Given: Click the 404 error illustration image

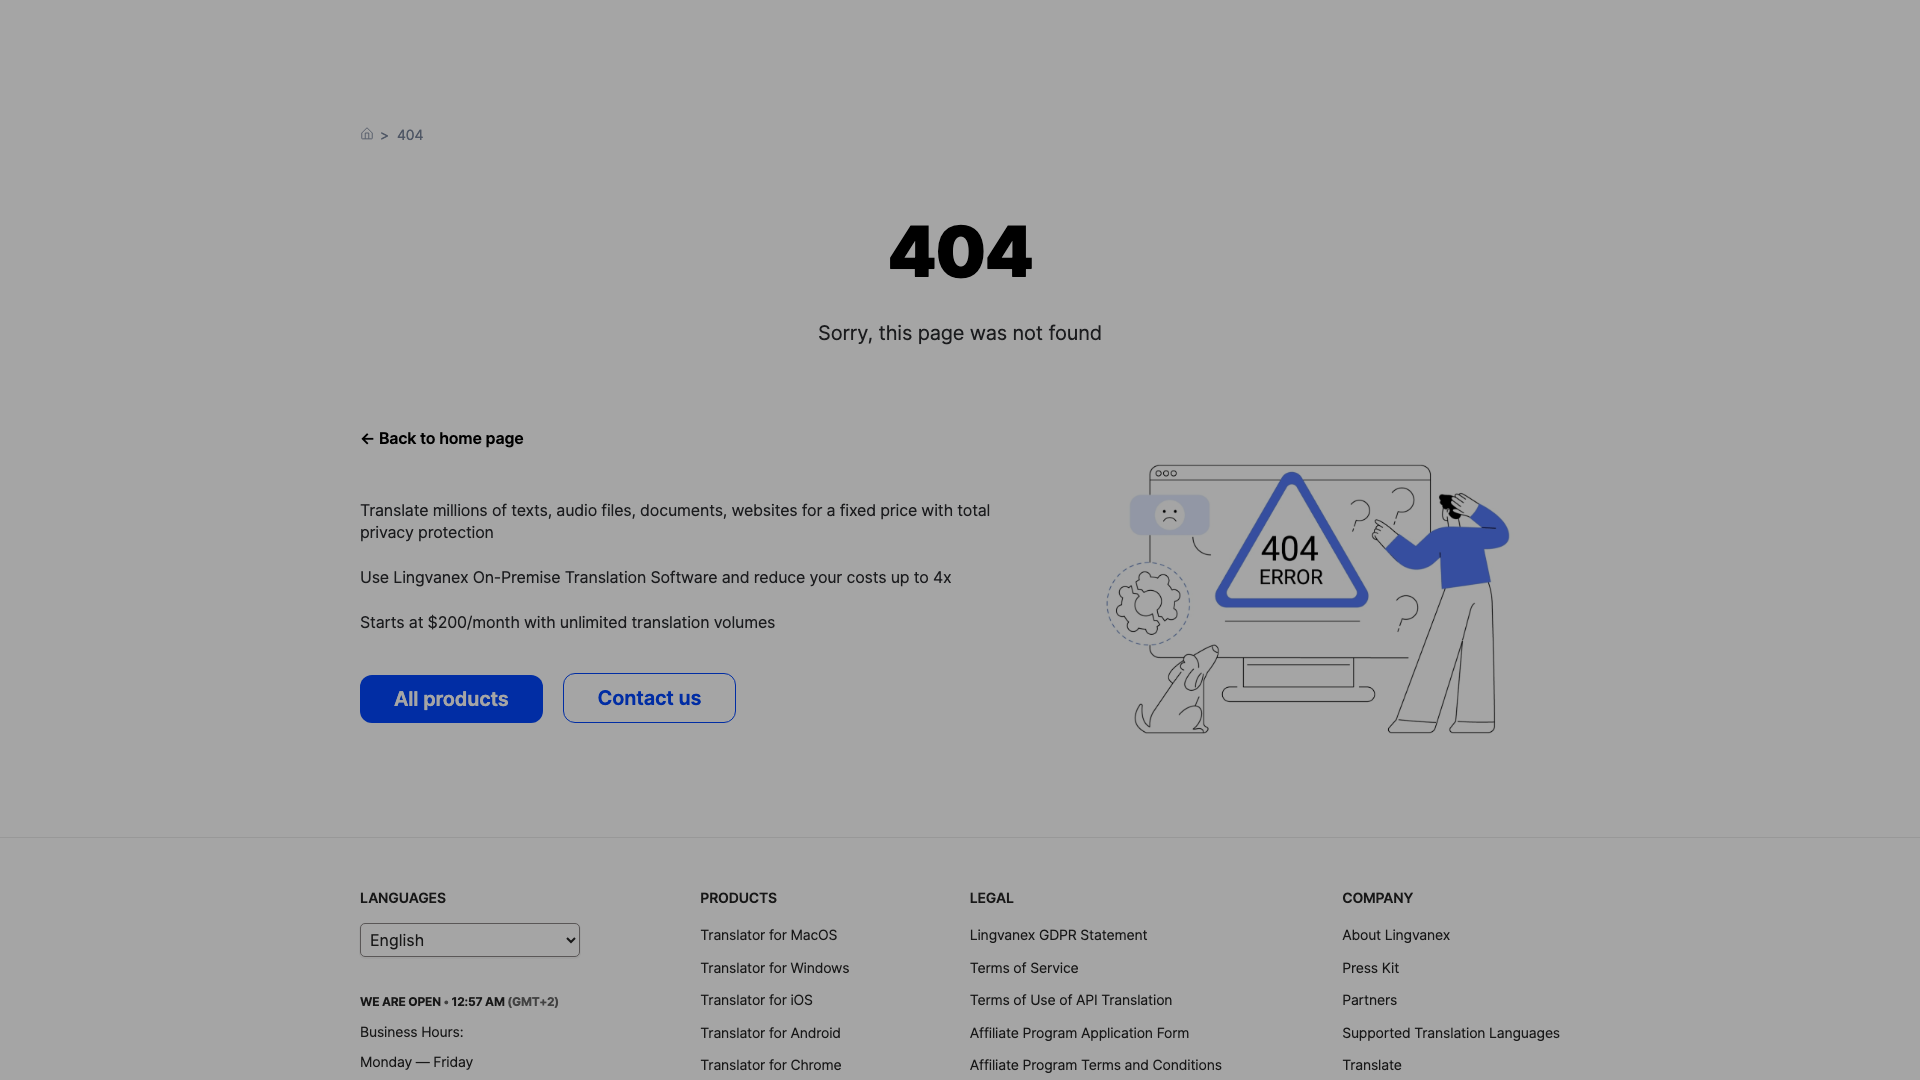Looking at the screenshot, I should (1308, 599).
